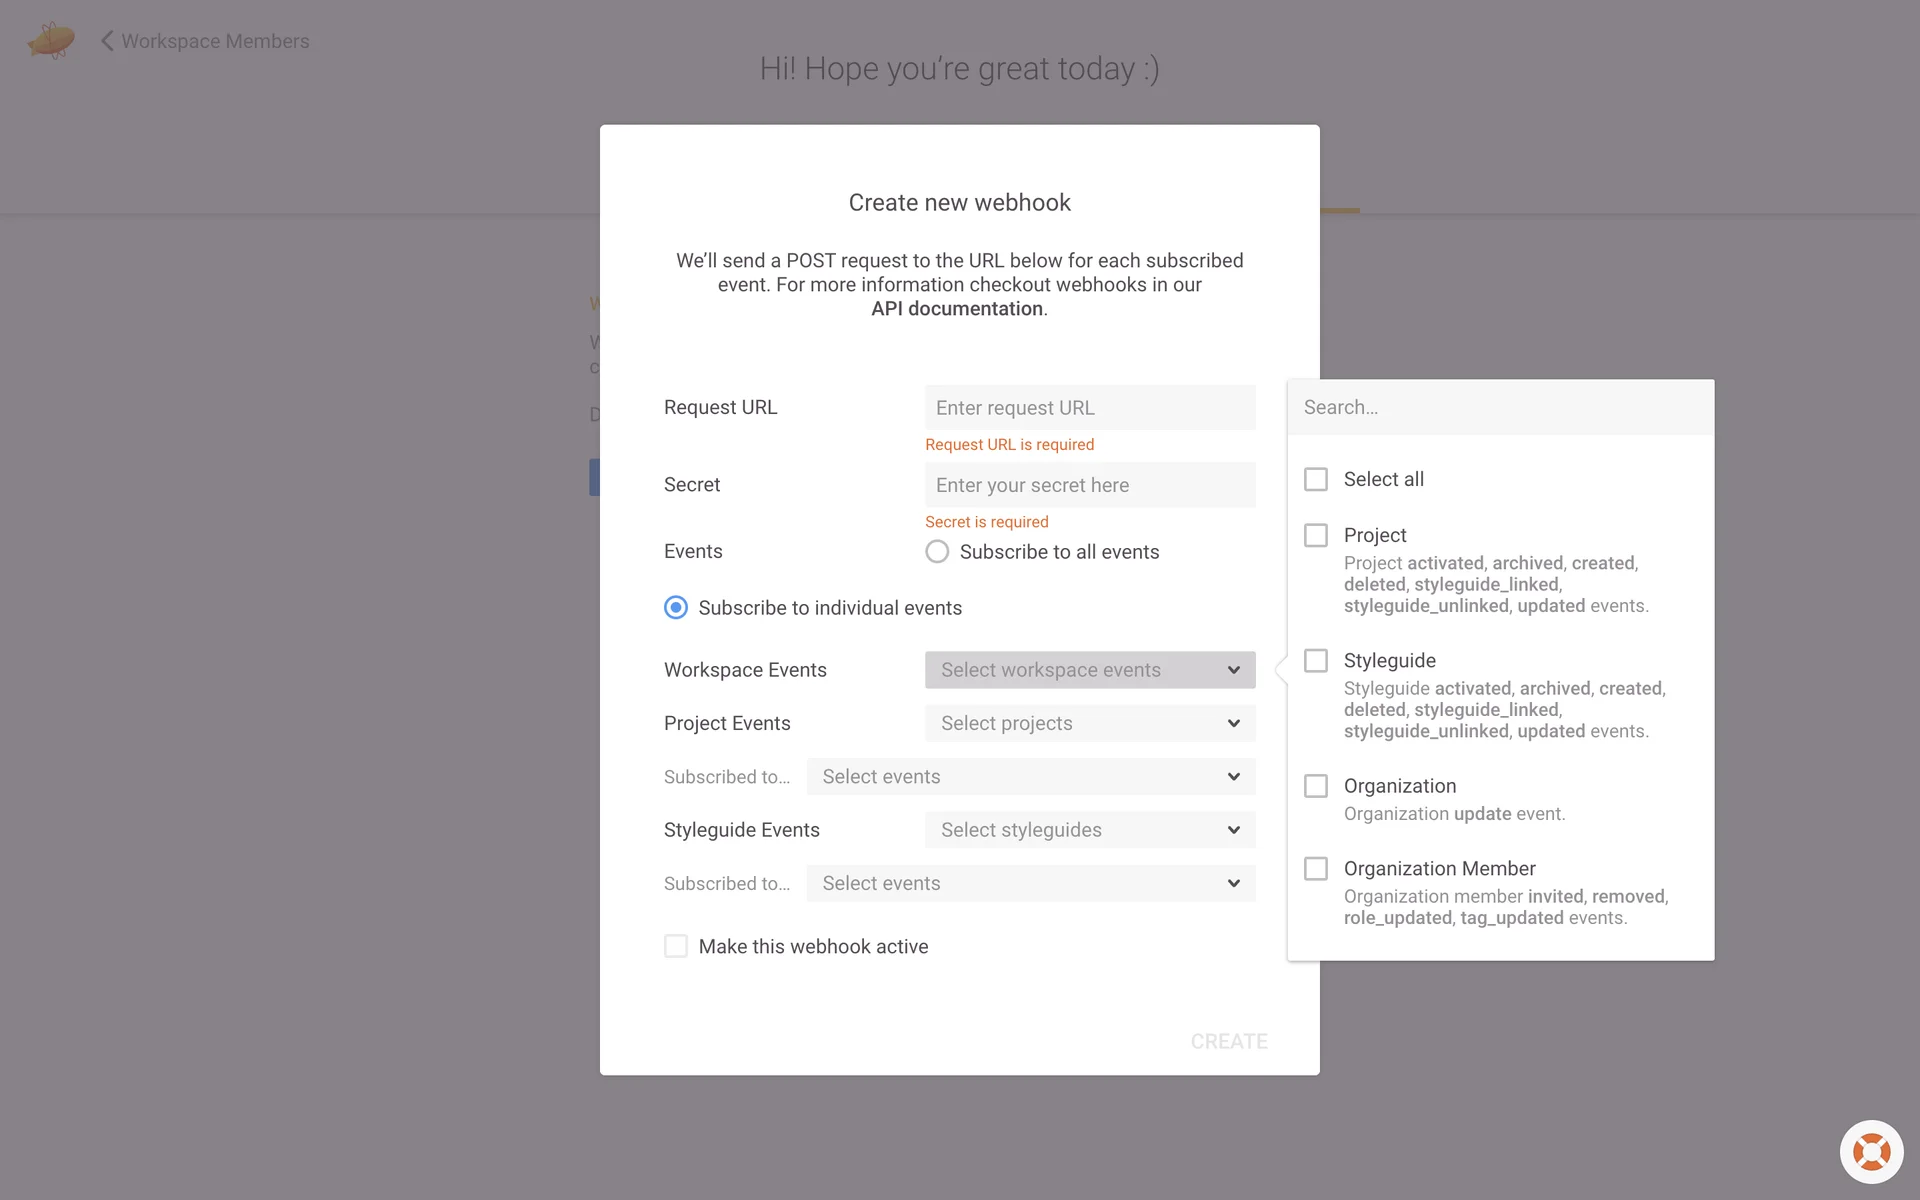Image resolution: width=1920 pixels, height=1200 pixels.
Task: Expand Select workspace events dropdown
Action: click(x=1089, y=670)
